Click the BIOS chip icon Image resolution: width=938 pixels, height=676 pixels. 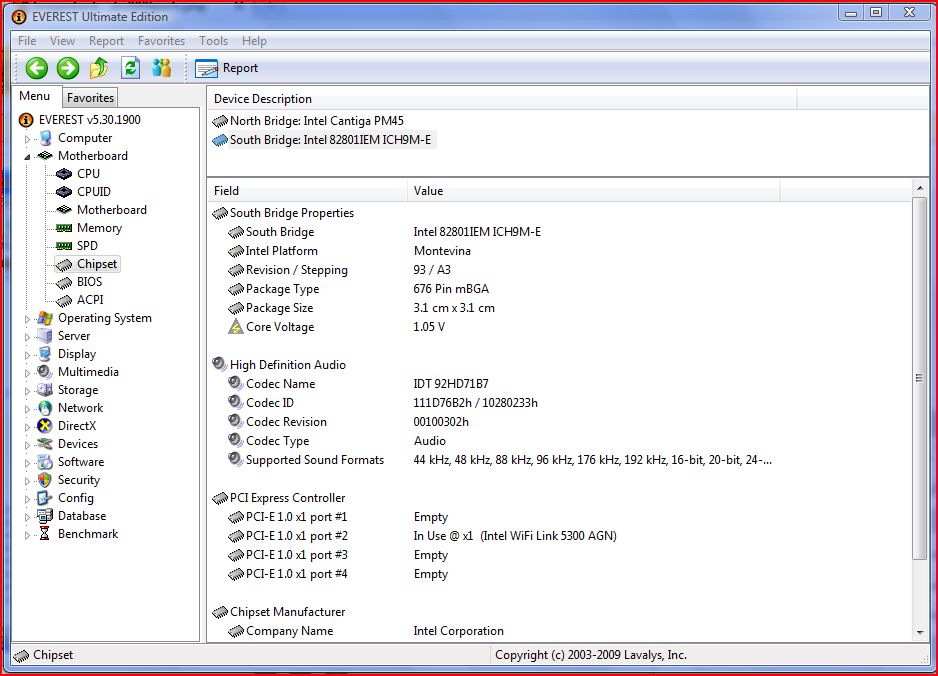tap(64, 282)
